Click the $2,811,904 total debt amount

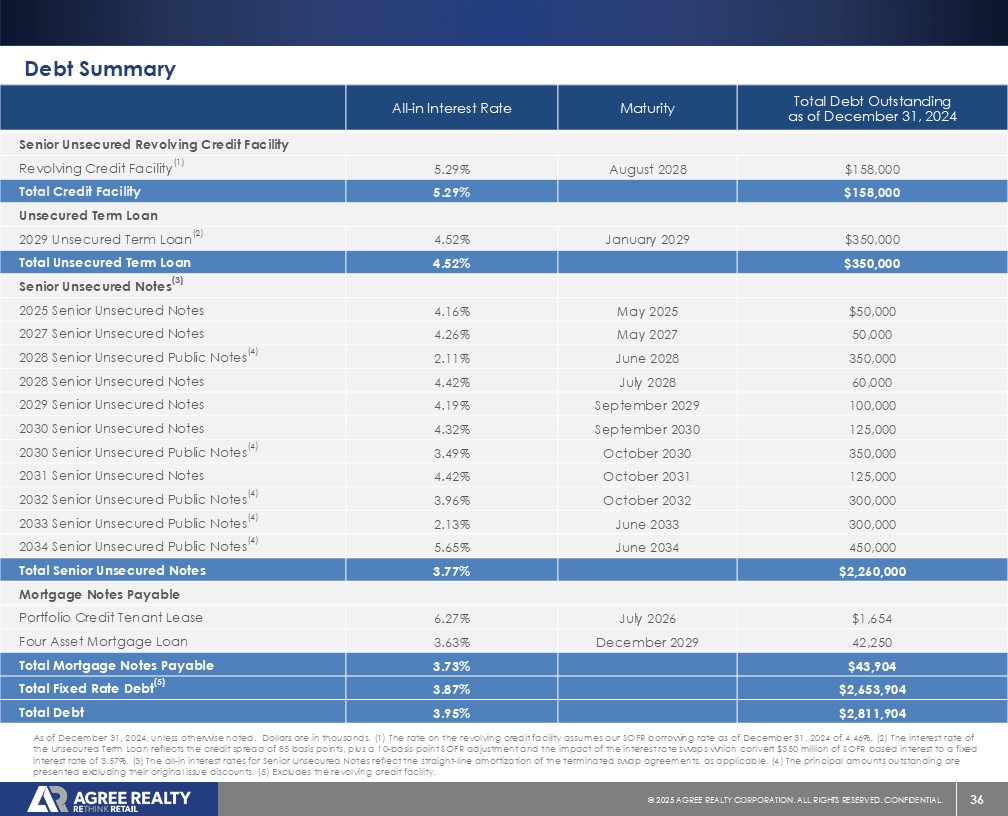pyautogui.click(x=871, y=713)
